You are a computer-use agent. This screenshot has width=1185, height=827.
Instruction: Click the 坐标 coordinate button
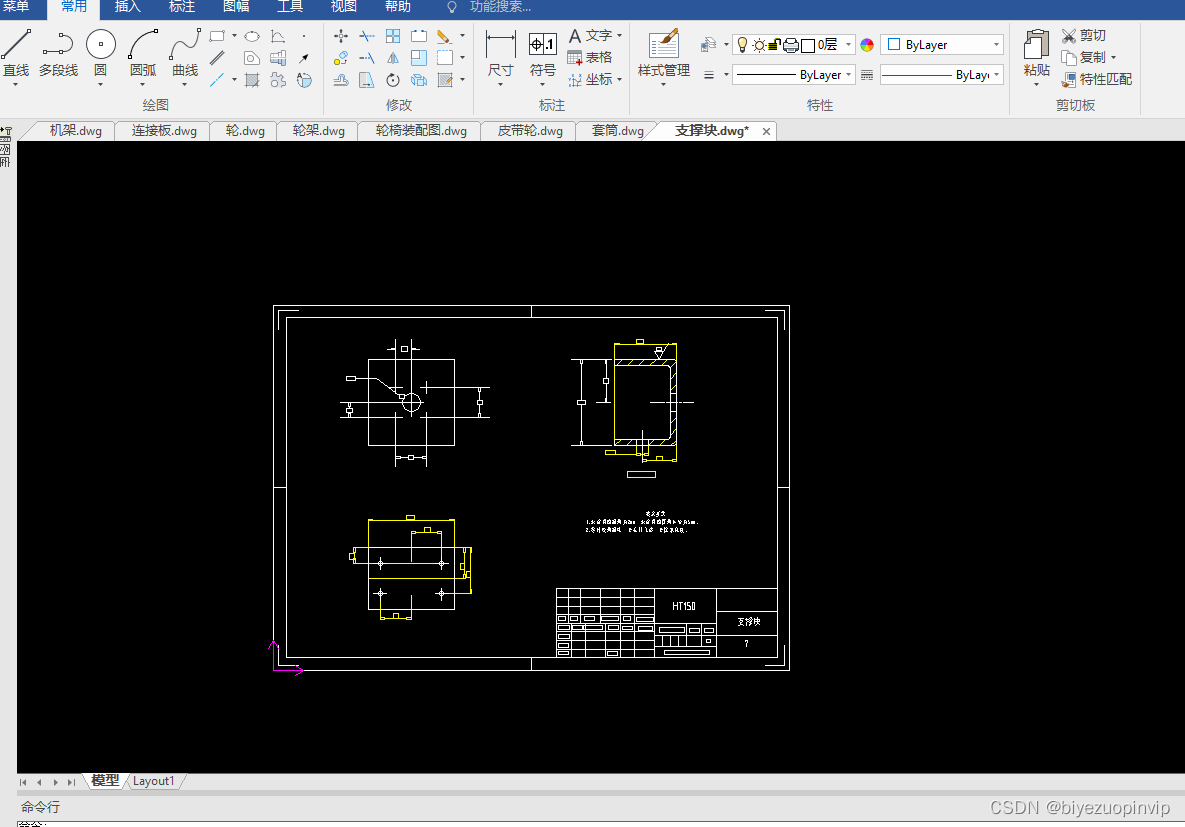(594, 79)
